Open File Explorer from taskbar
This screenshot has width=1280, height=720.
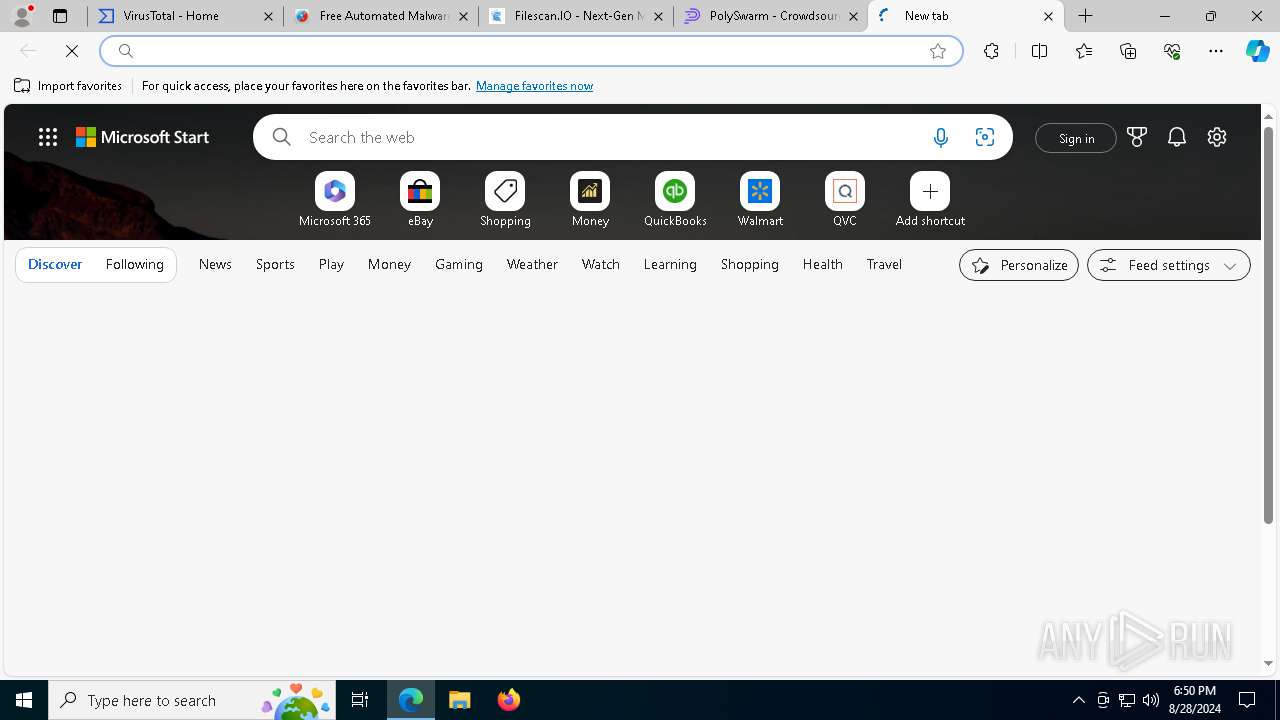click(x=460, y=700)
